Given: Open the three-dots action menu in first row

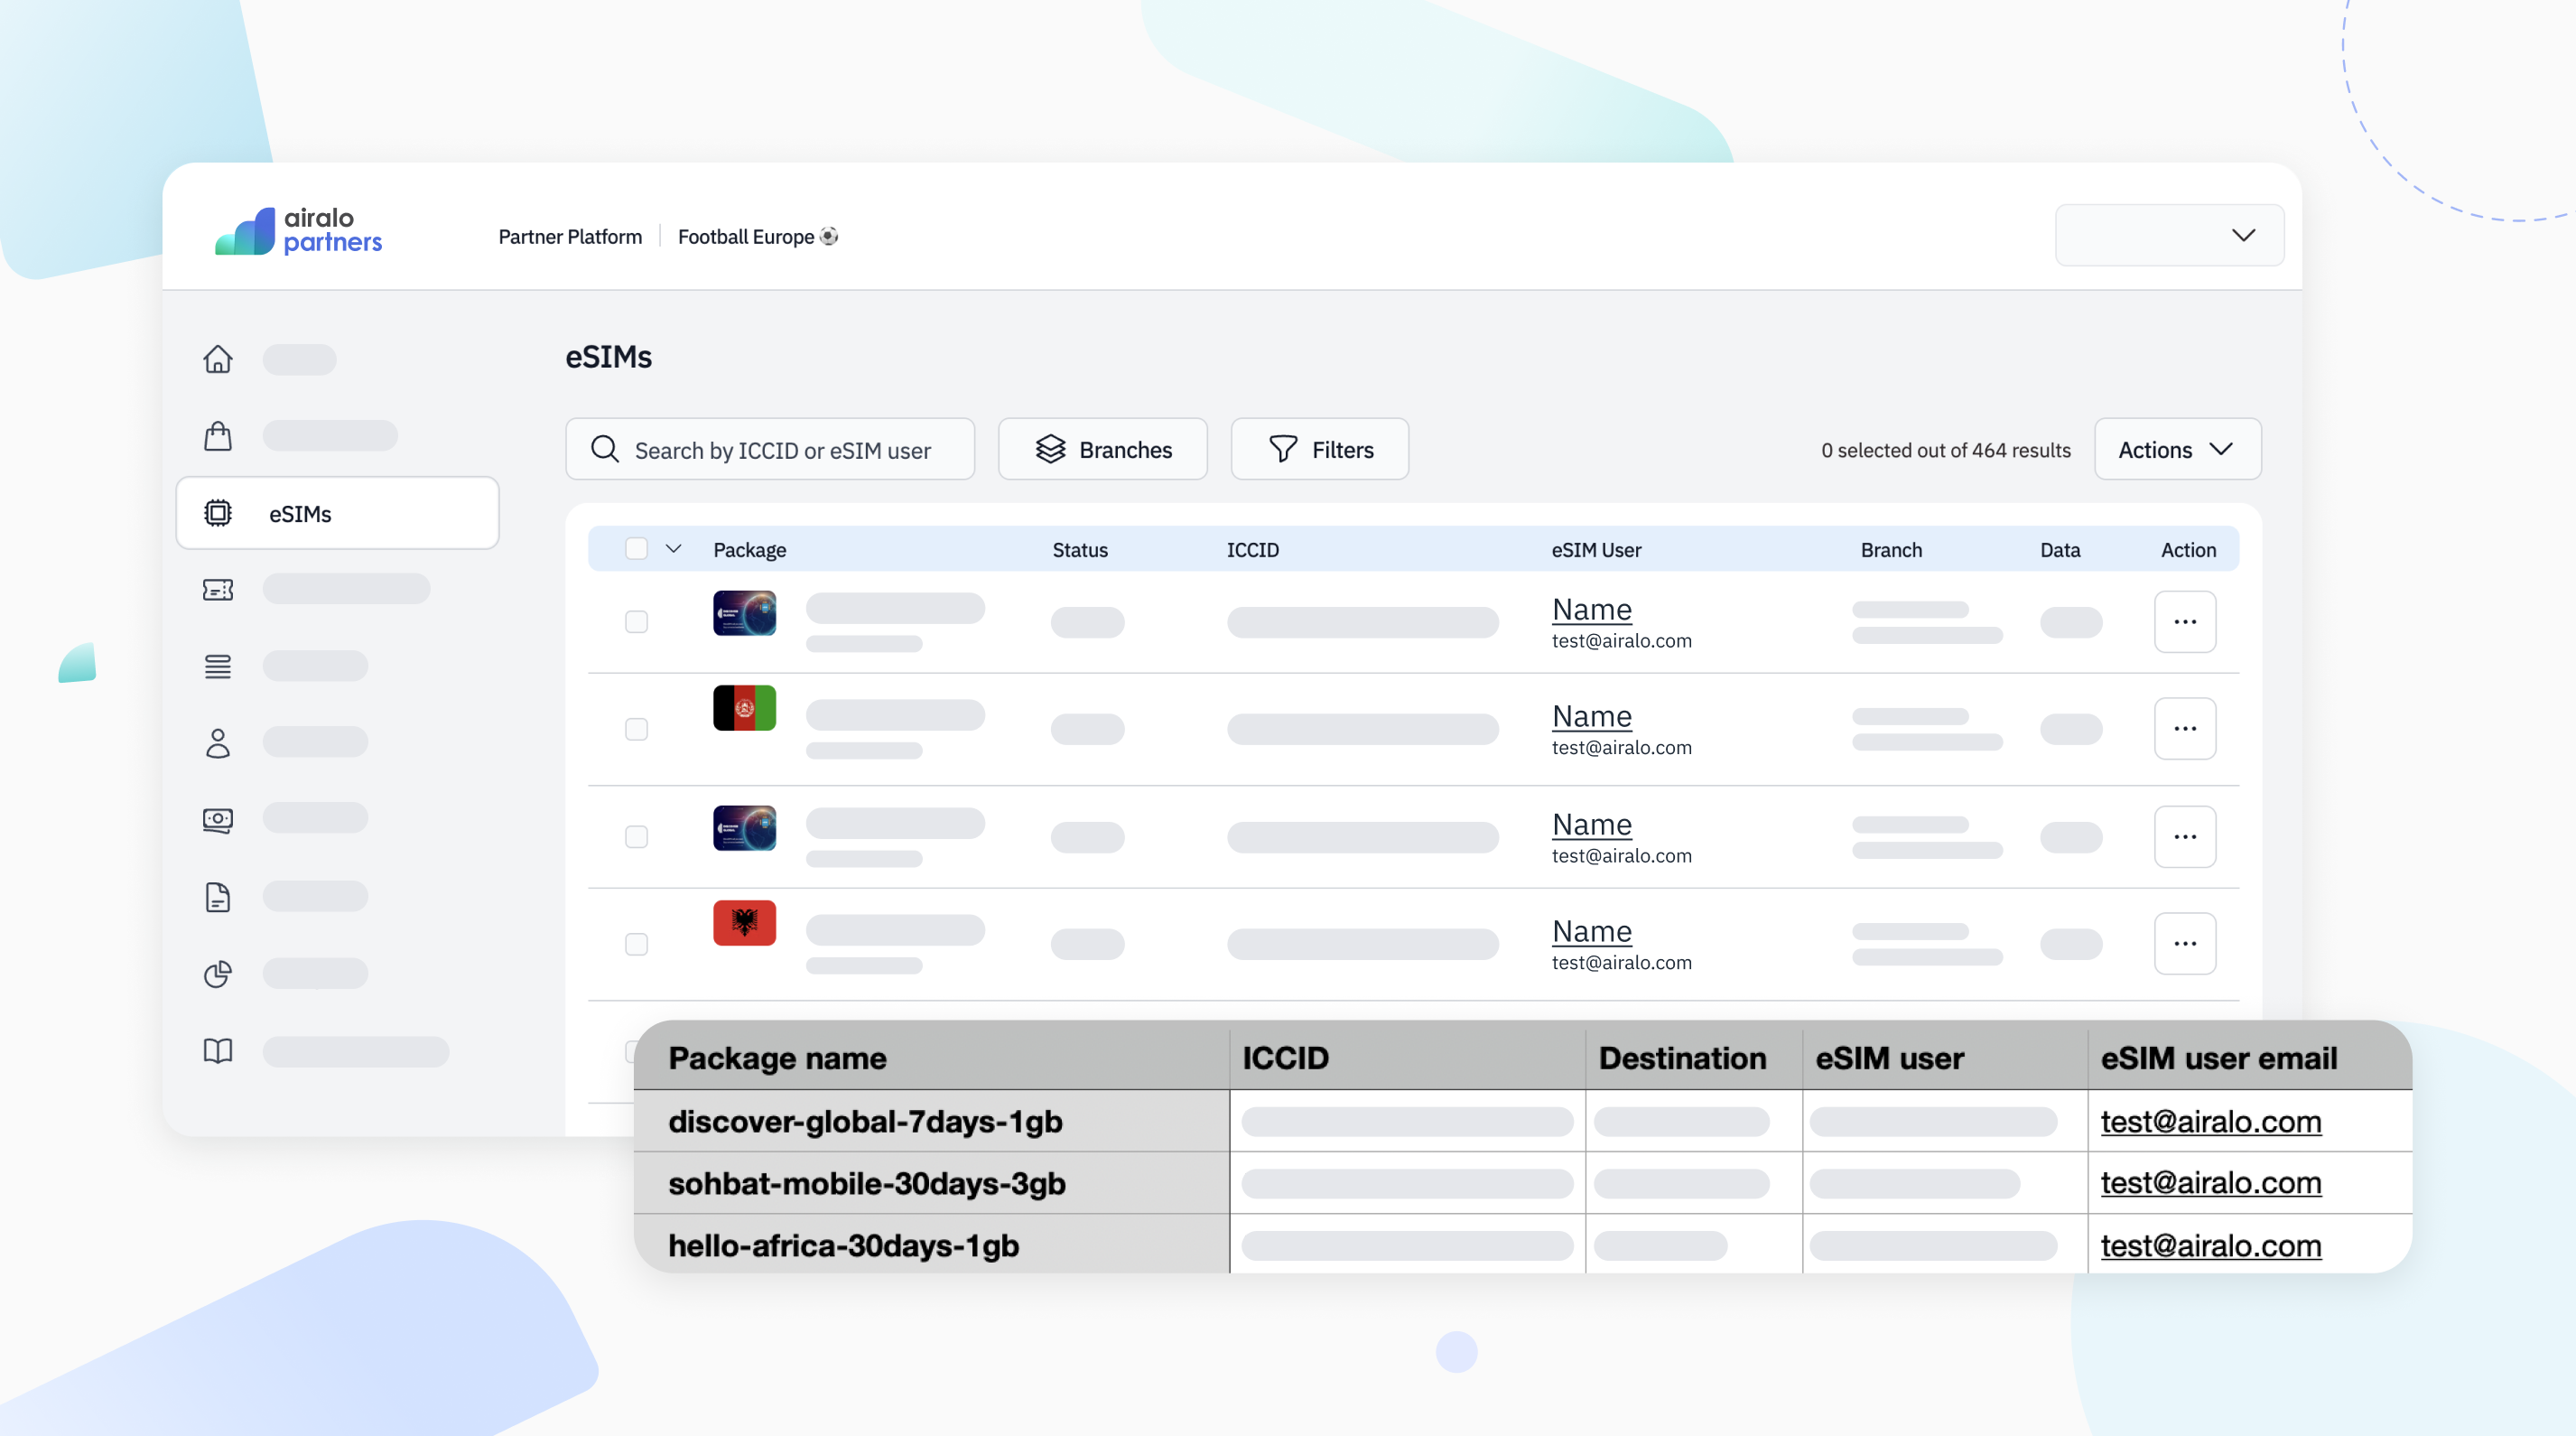Looking at the screenshot, I should tap(2185, 622).
